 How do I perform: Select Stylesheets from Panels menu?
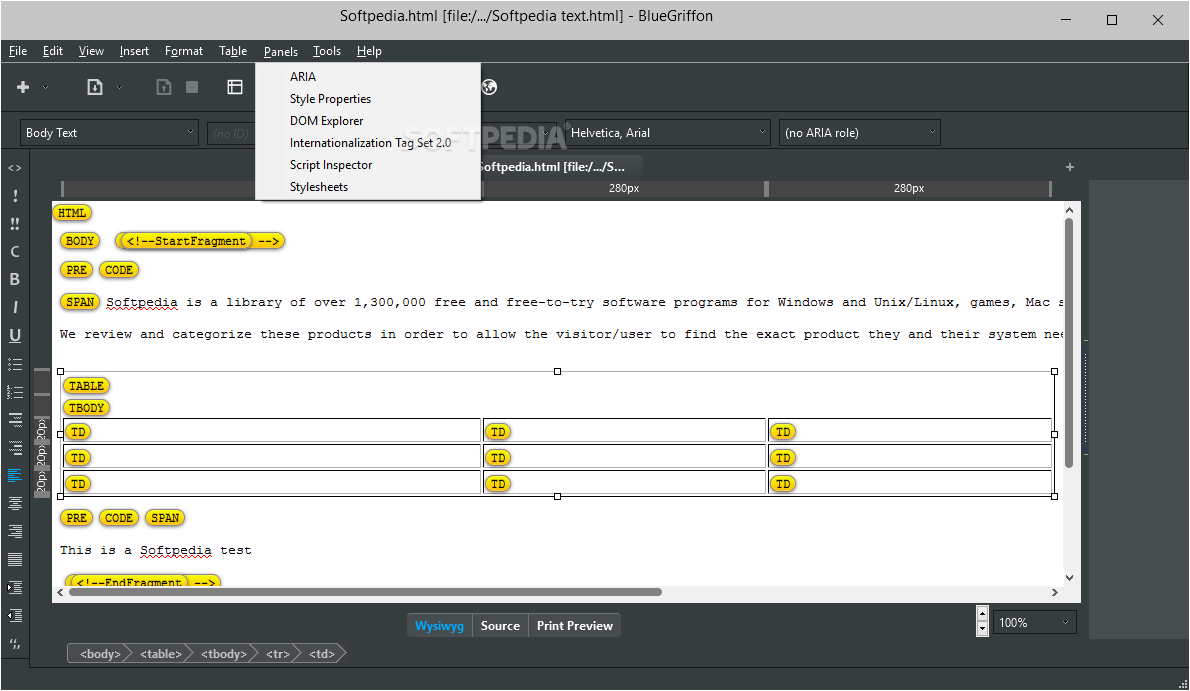pos(368,187)
